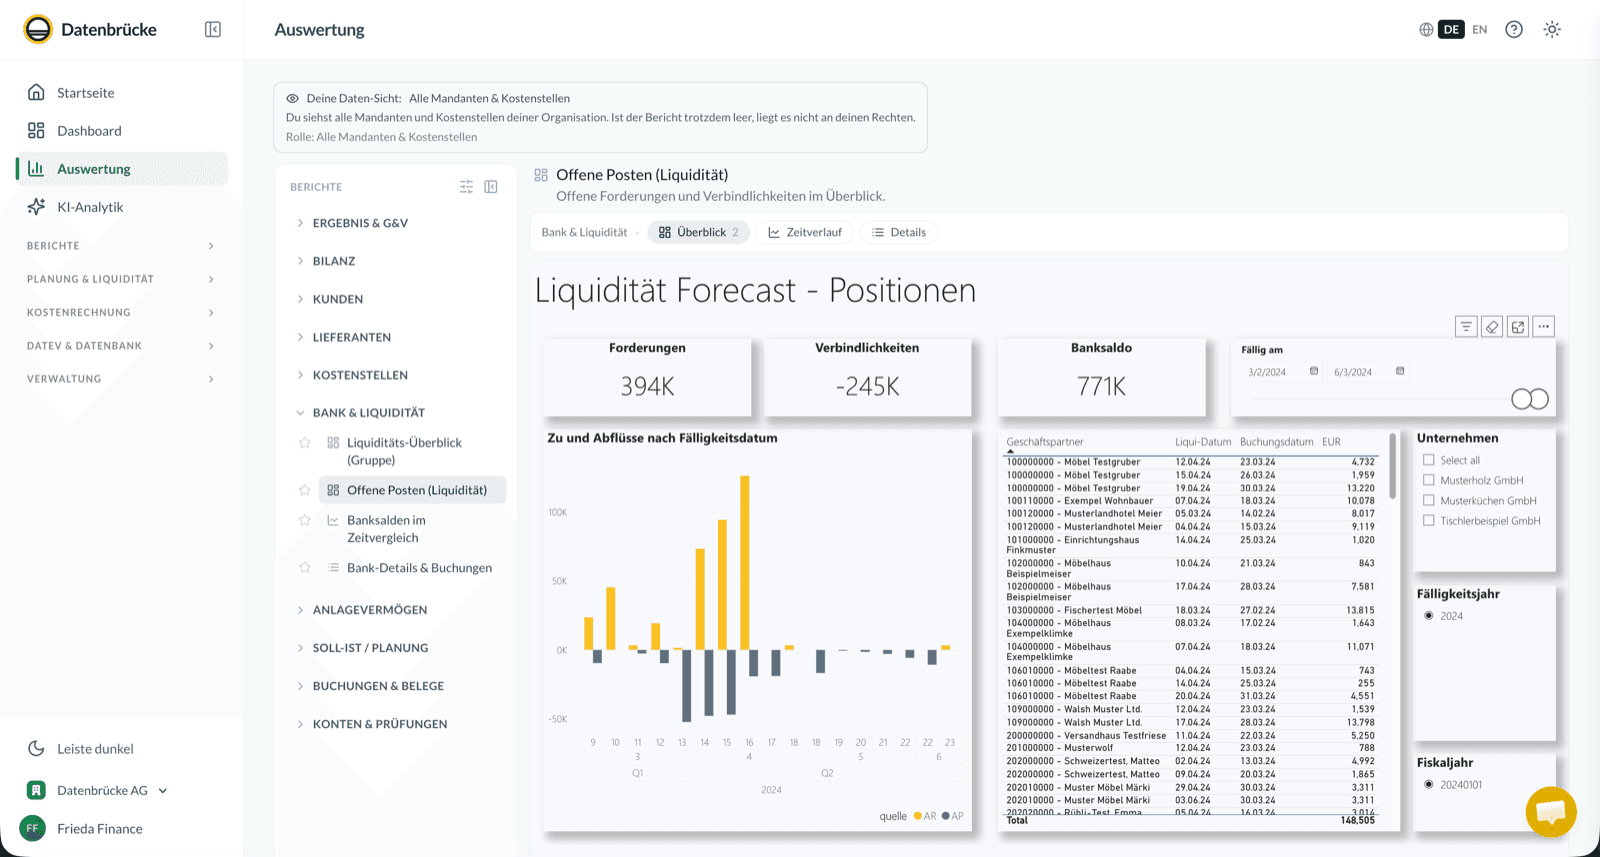Click Frieda Finance avatar

point(33,828)
